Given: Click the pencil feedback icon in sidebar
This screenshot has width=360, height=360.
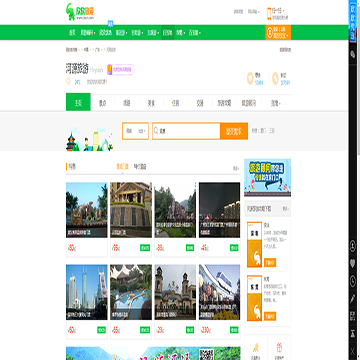Looking at the screenshot, I should pos(353,298).
